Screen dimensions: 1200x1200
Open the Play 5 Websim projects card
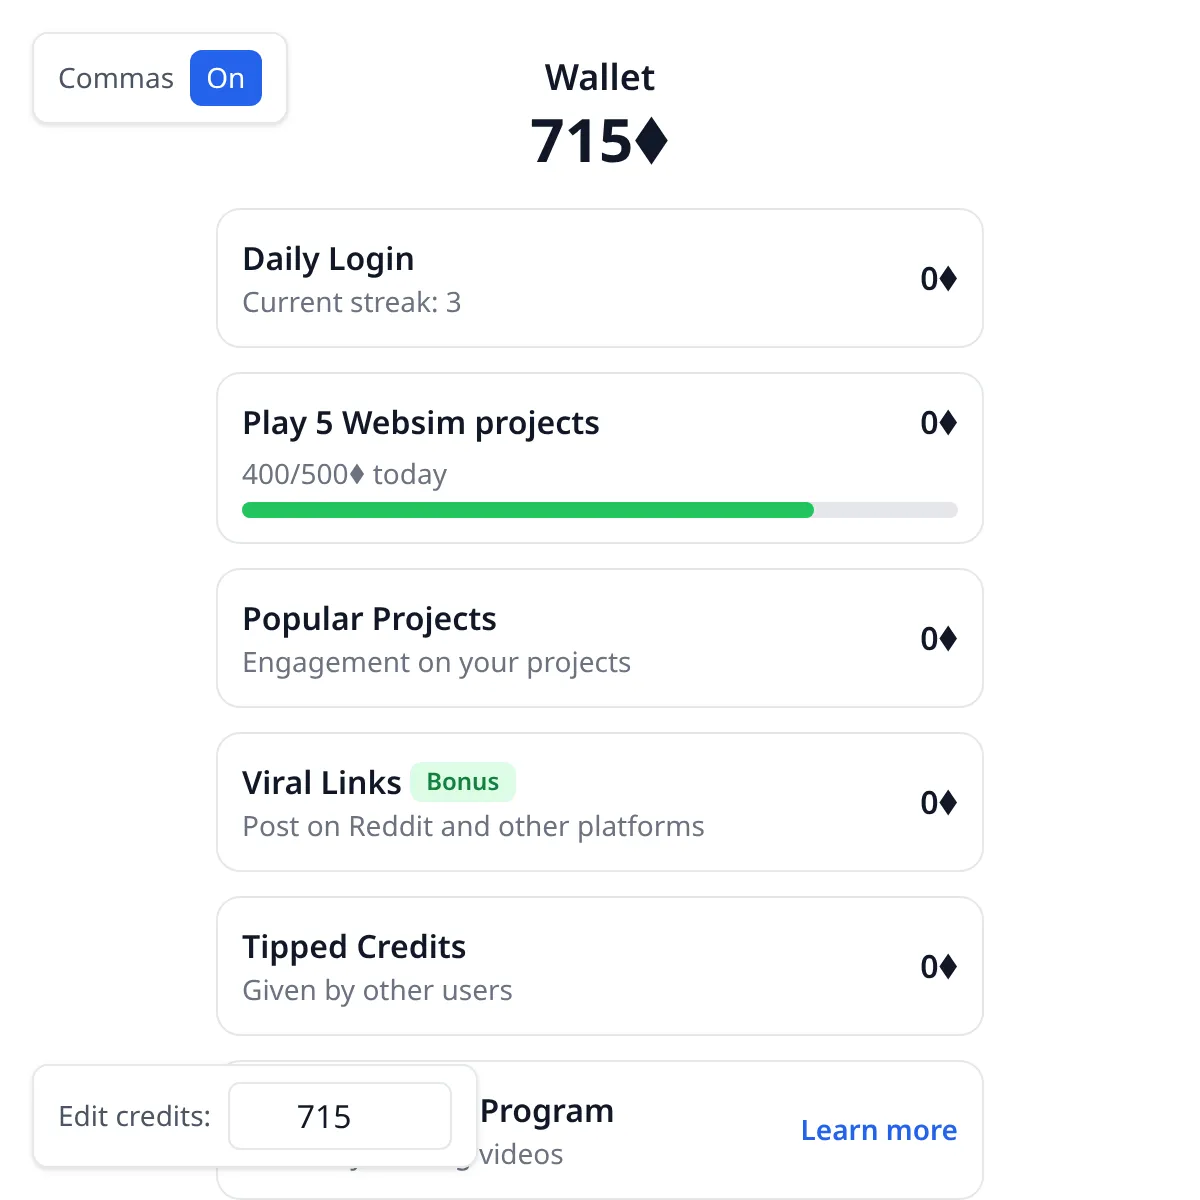pos(600,458)
